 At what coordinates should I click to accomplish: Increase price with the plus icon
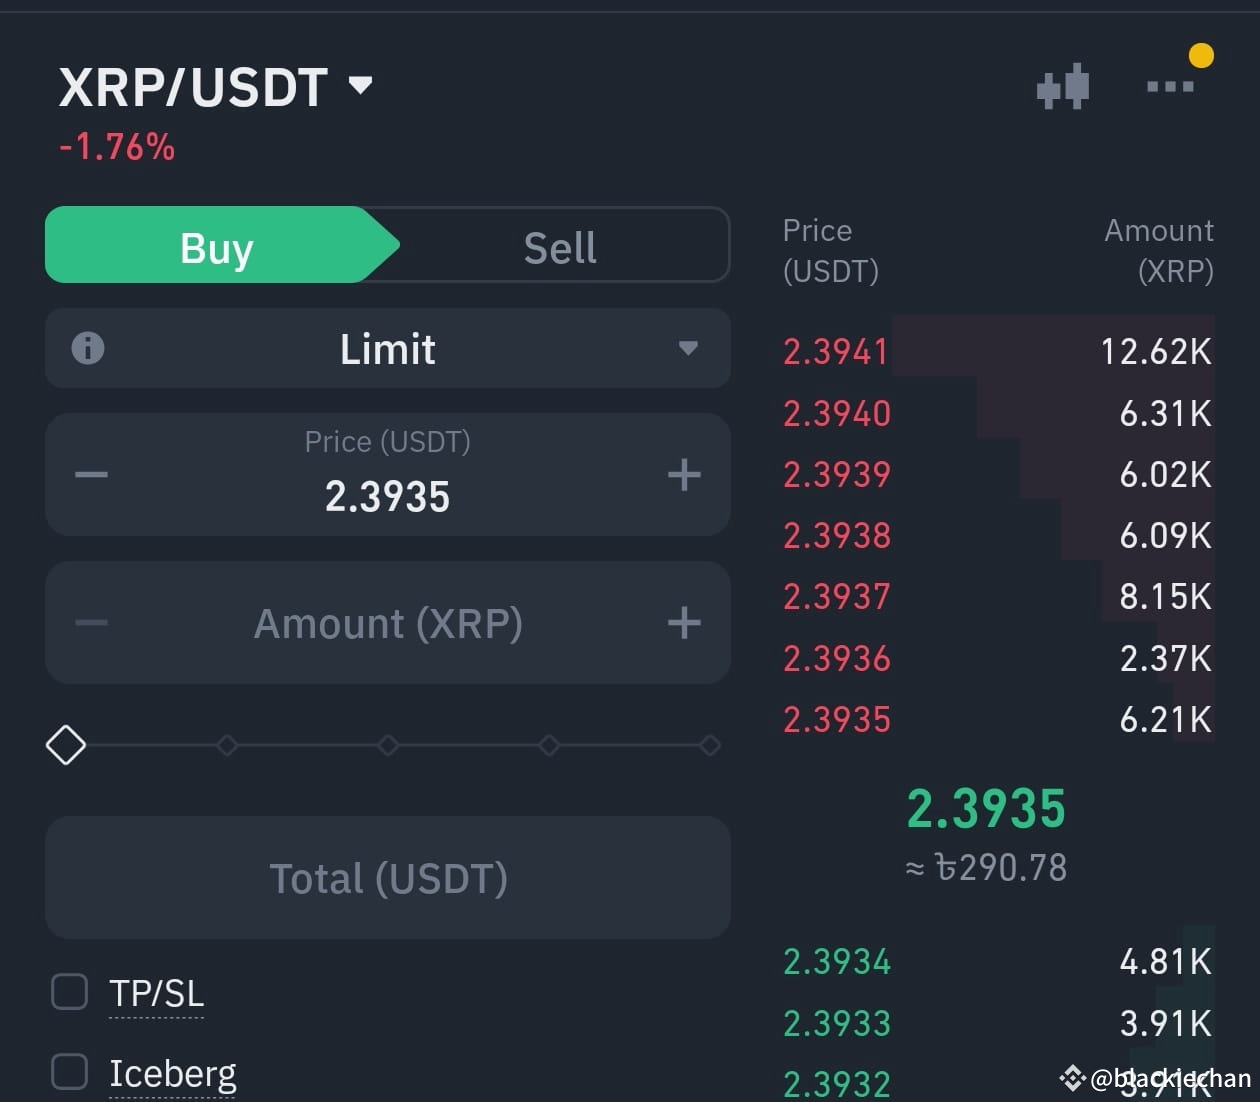(684, 474)
